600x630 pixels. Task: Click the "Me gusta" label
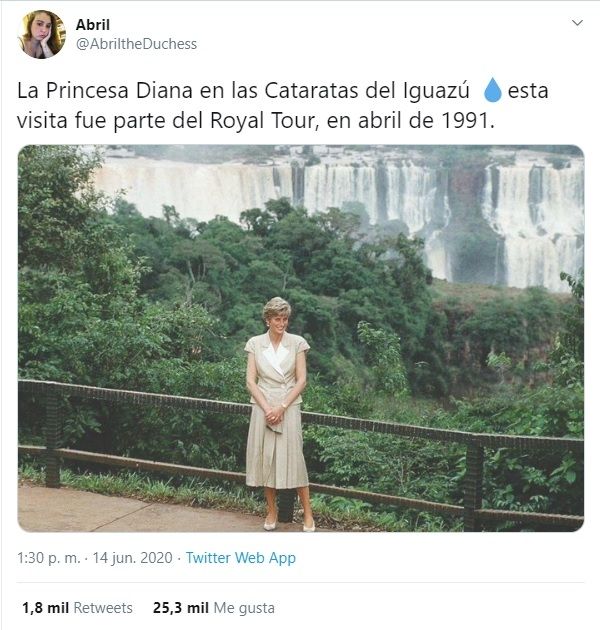coord(244,607)
